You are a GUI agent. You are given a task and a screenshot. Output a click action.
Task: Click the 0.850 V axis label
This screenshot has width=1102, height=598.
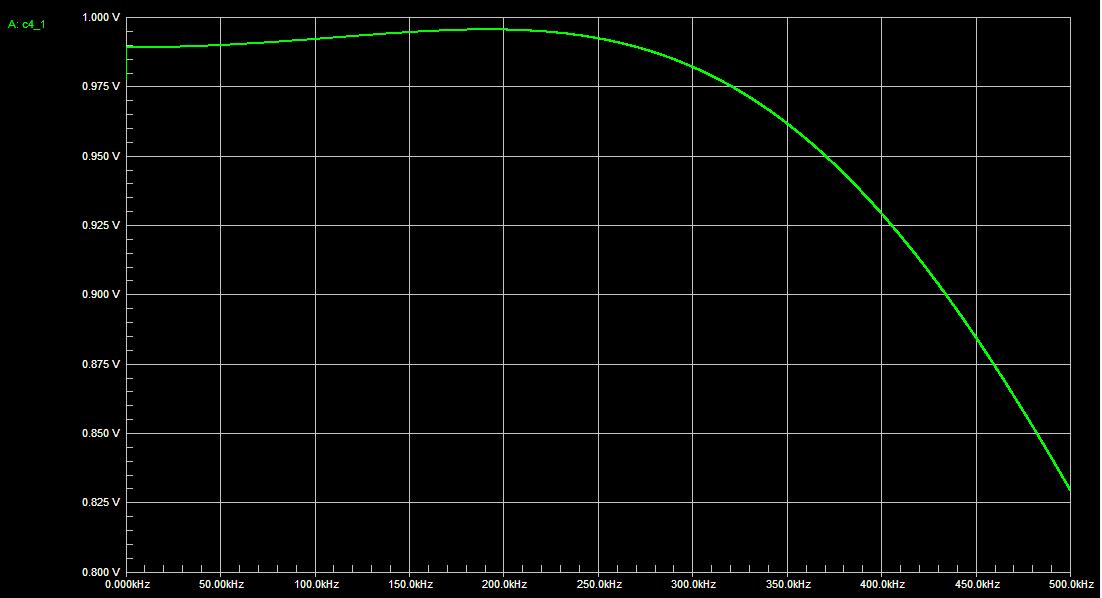[101, 432]
